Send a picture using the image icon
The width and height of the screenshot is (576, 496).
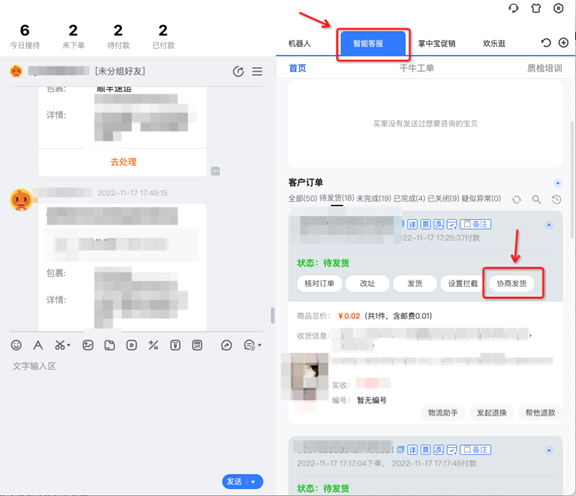(88, 345)
